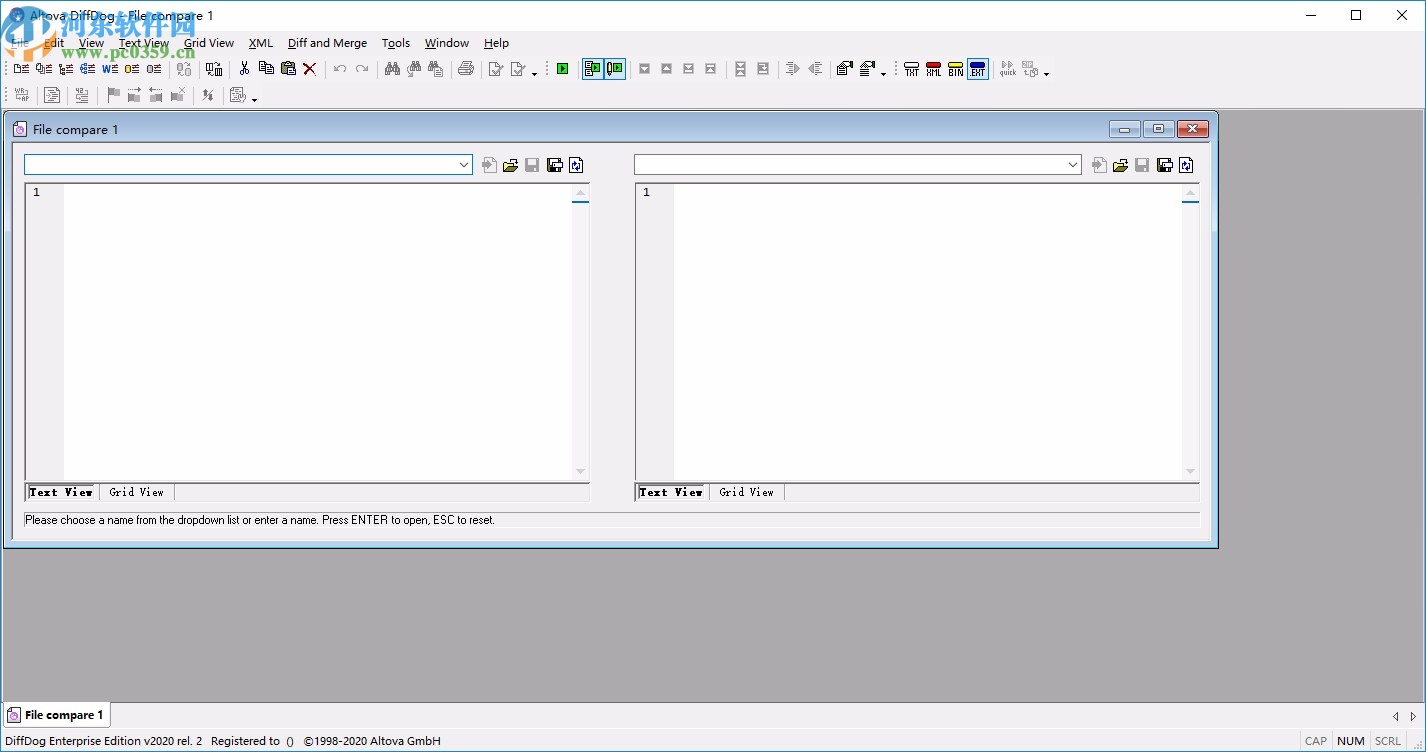This screenshot has height=752, width=1426.
Task: Click the green Start Comparison play icon
Action: [563, 69]
